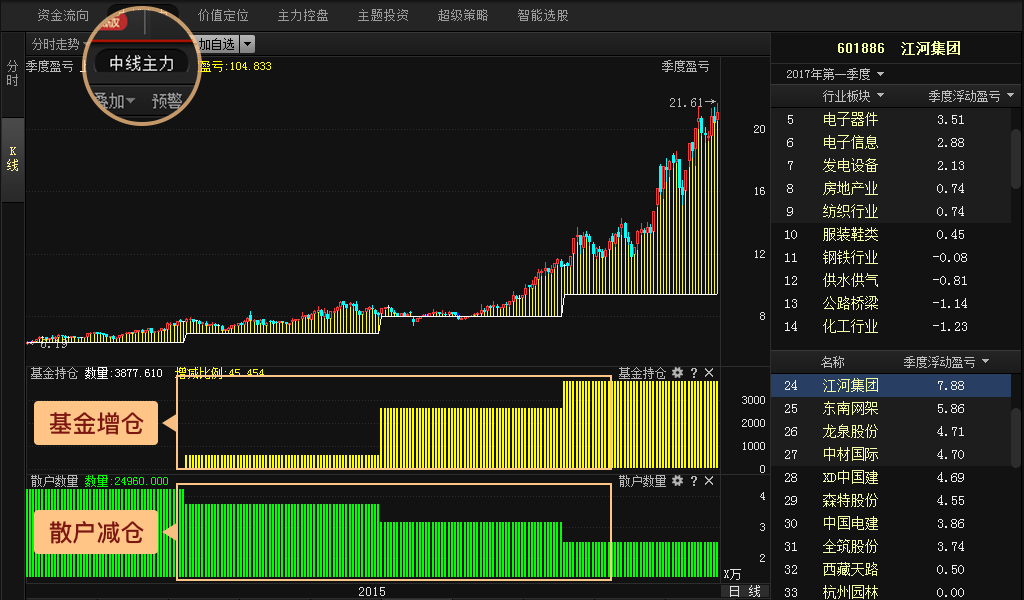This screenshot has width=1024, height=600.
Task: Switch chart to 分时 view
Action: coord(13,73)
